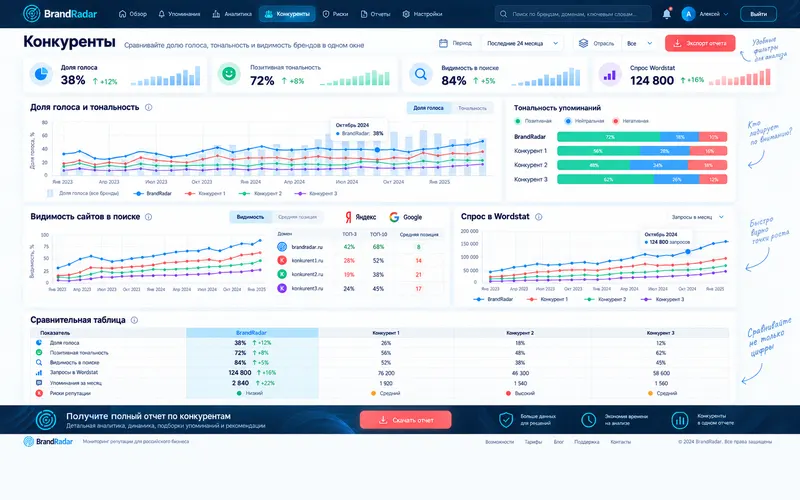Click the smiley icon in Позитивная тональность card
This screenshot has height=500, width=800.
229,74
